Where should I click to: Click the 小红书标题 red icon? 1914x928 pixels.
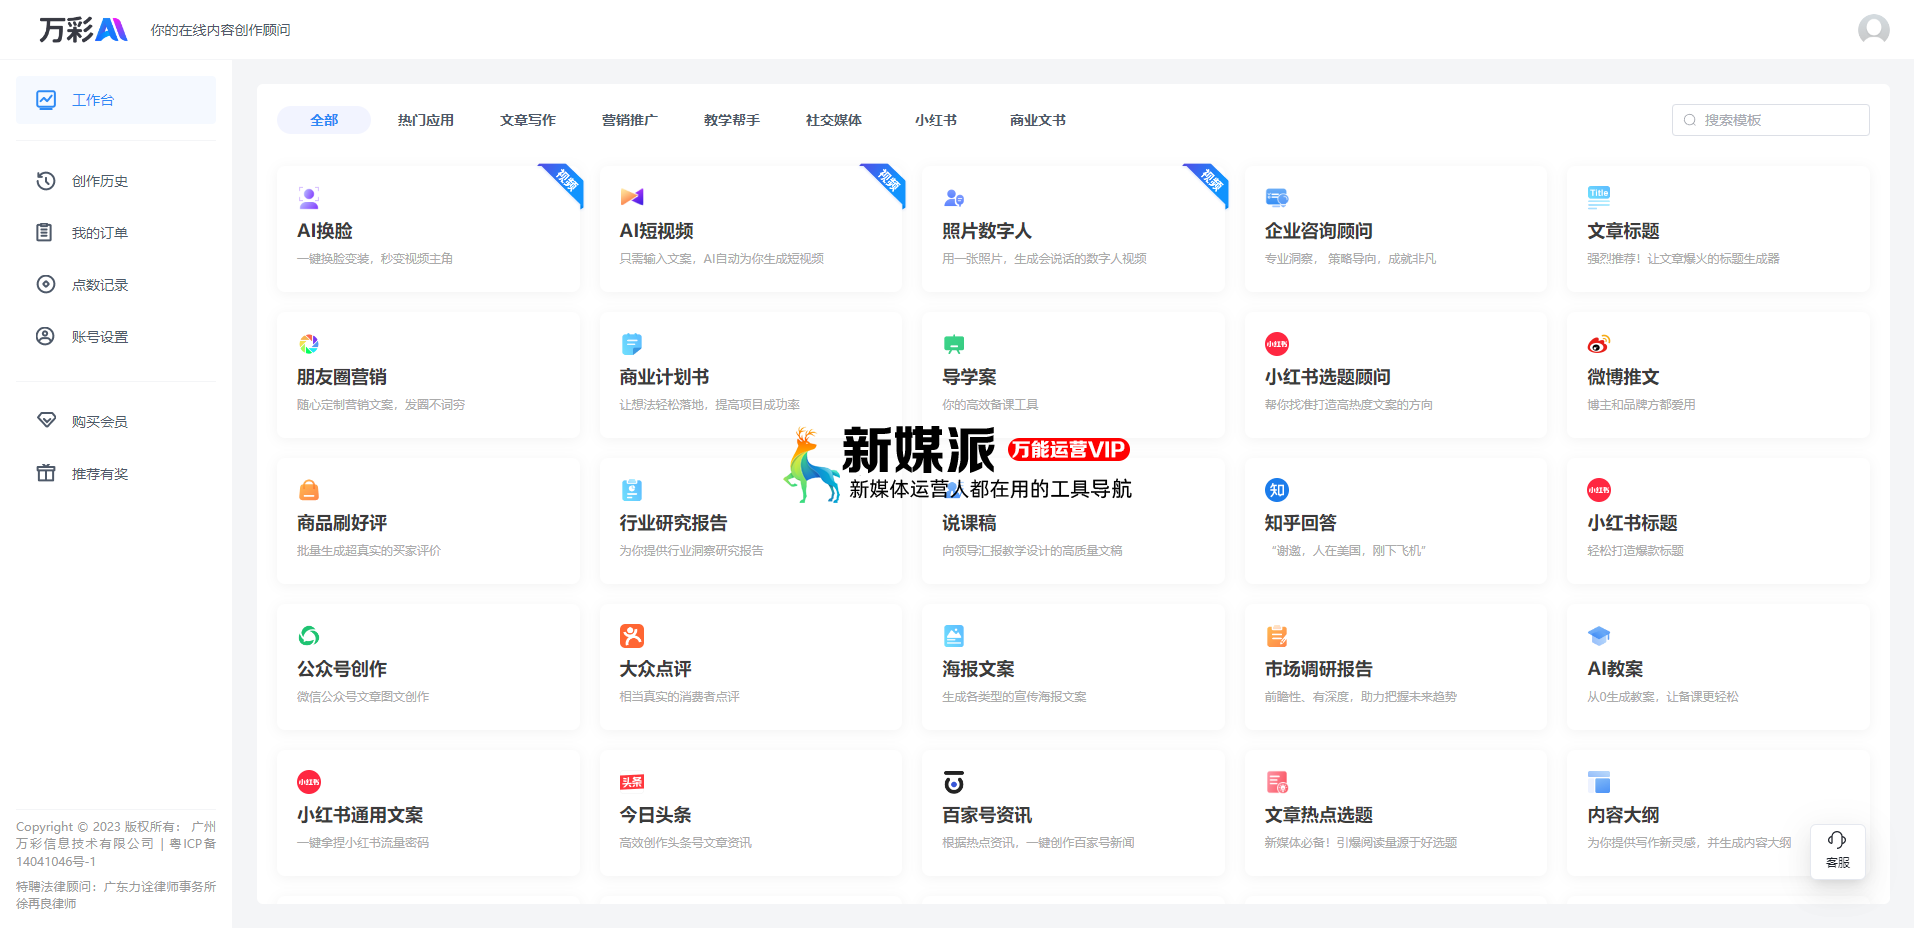point(1599,490)
